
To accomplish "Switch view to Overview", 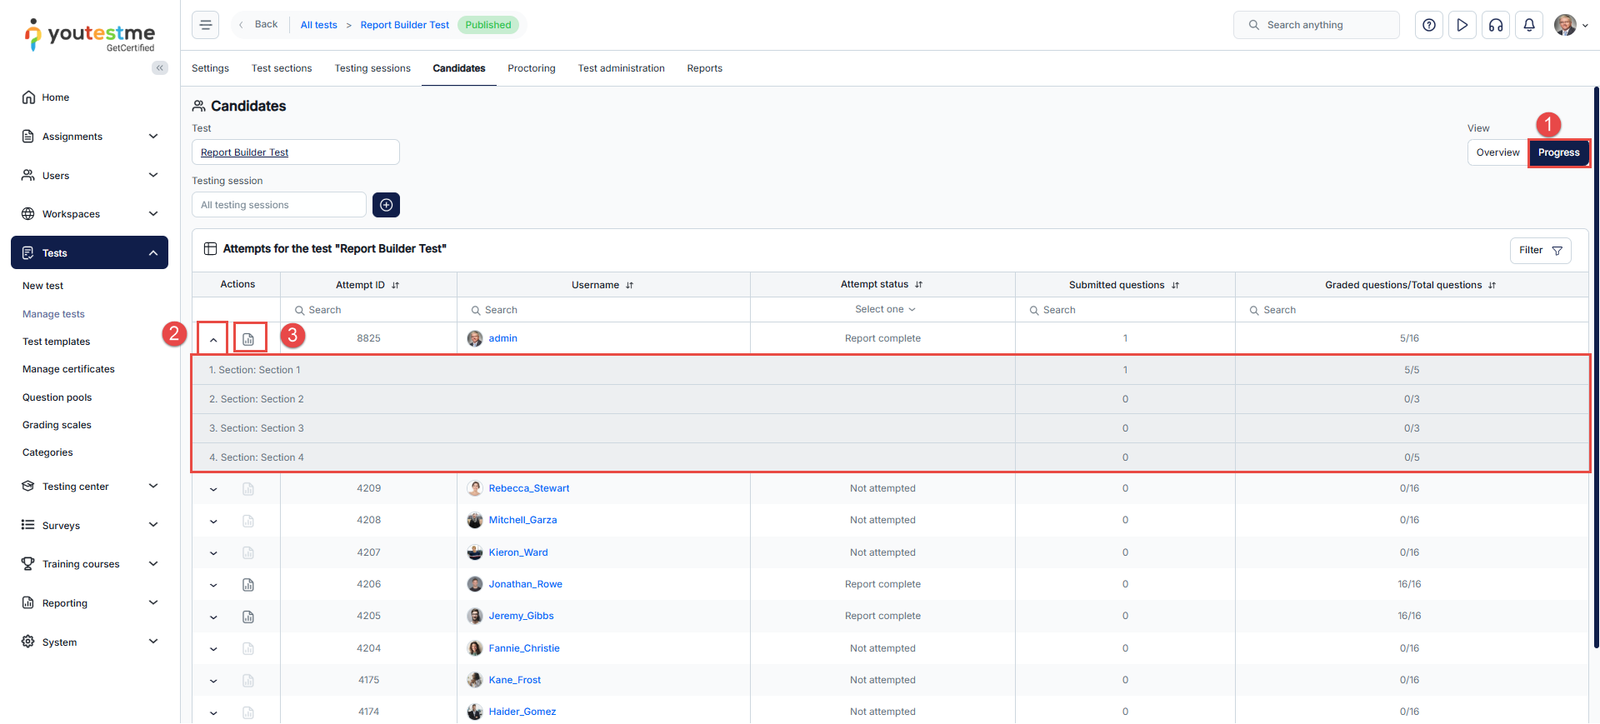I will pyautogui.click(x=1497, y=153).
